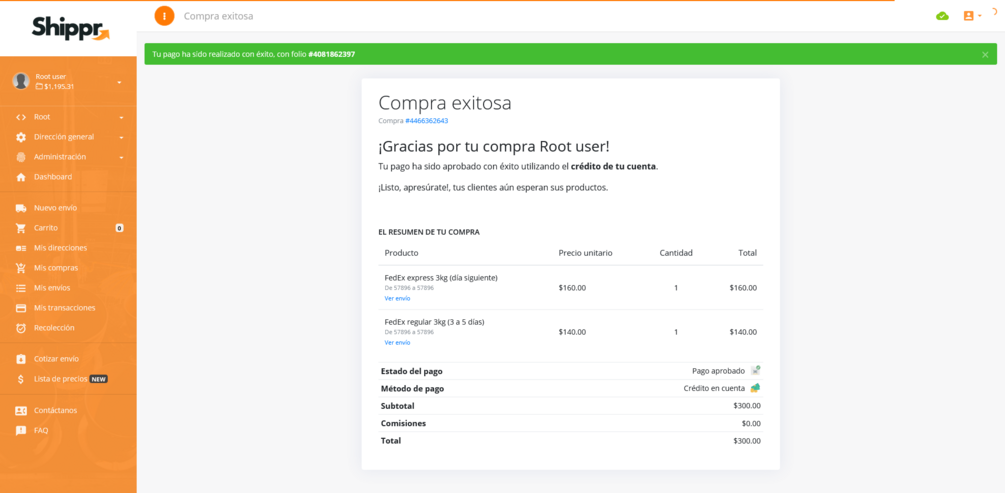This screenshot has height=493, width=1005.
Task: Click the Recolección alarm icon
Action: [21, 328]
